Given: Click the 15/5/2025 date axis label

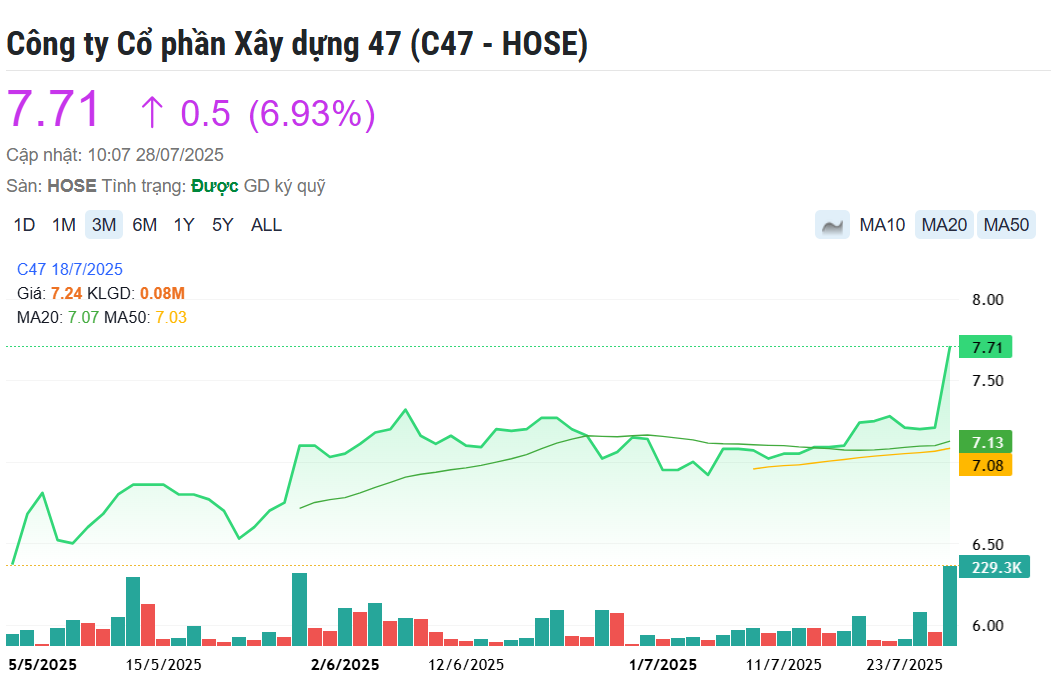Looking at the screenshot, I should (164, 665).
